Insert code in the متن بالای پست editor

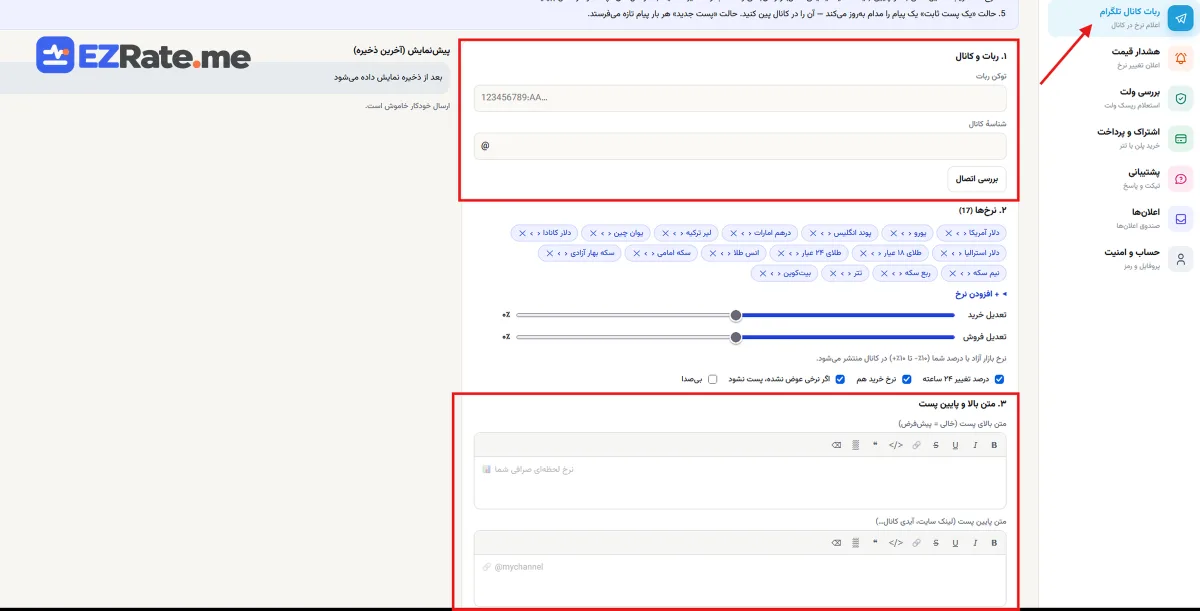point(896,445)
